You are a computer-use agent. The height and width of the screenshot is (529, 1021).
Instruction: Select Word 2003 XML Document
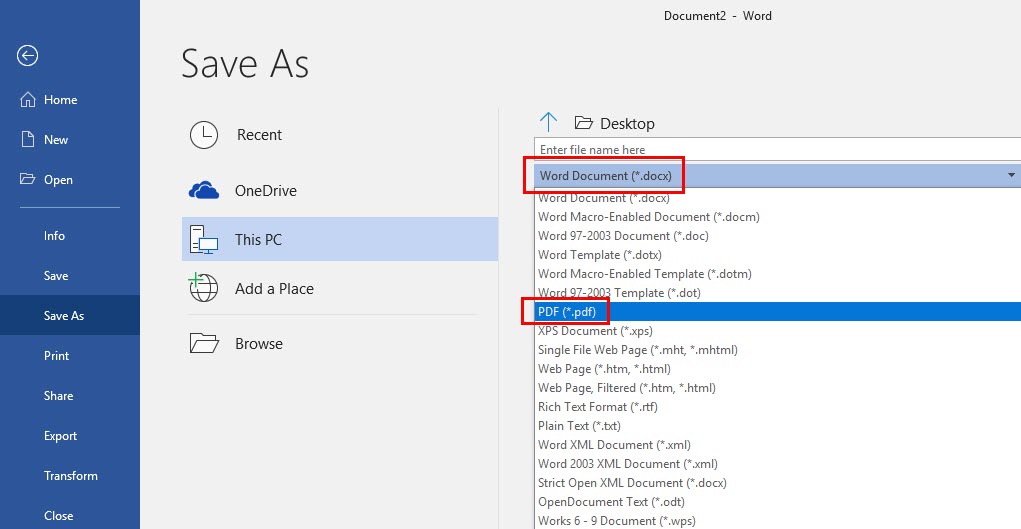(x=777, y=464)
